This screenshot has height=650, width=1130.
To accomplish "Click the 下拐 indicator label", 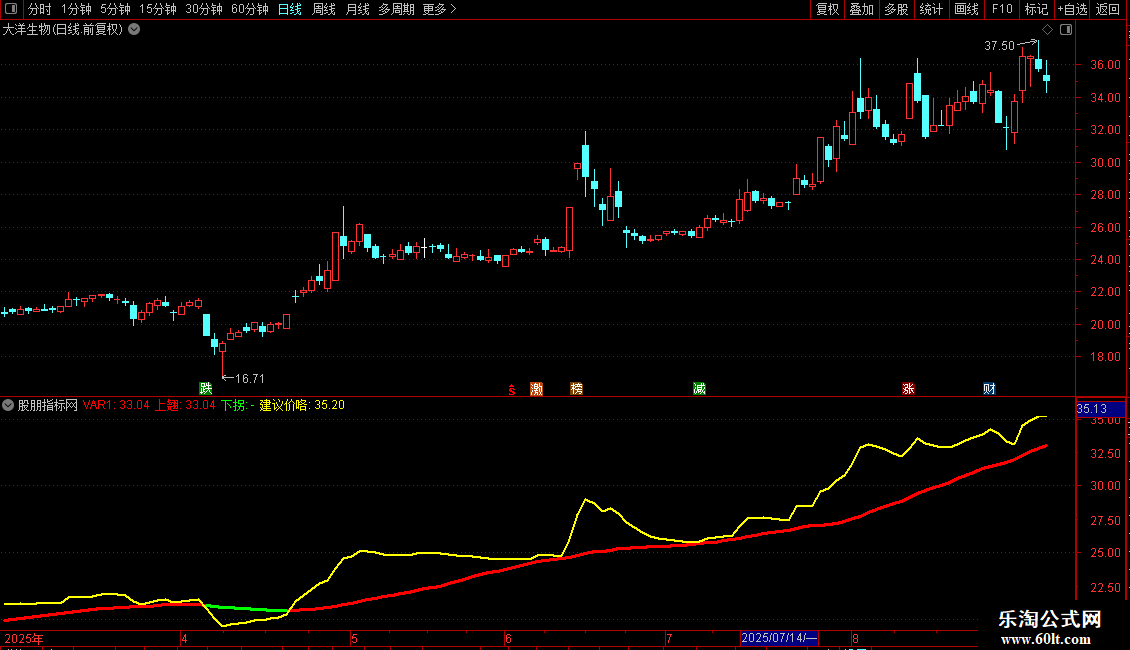I will click(238, 405).
